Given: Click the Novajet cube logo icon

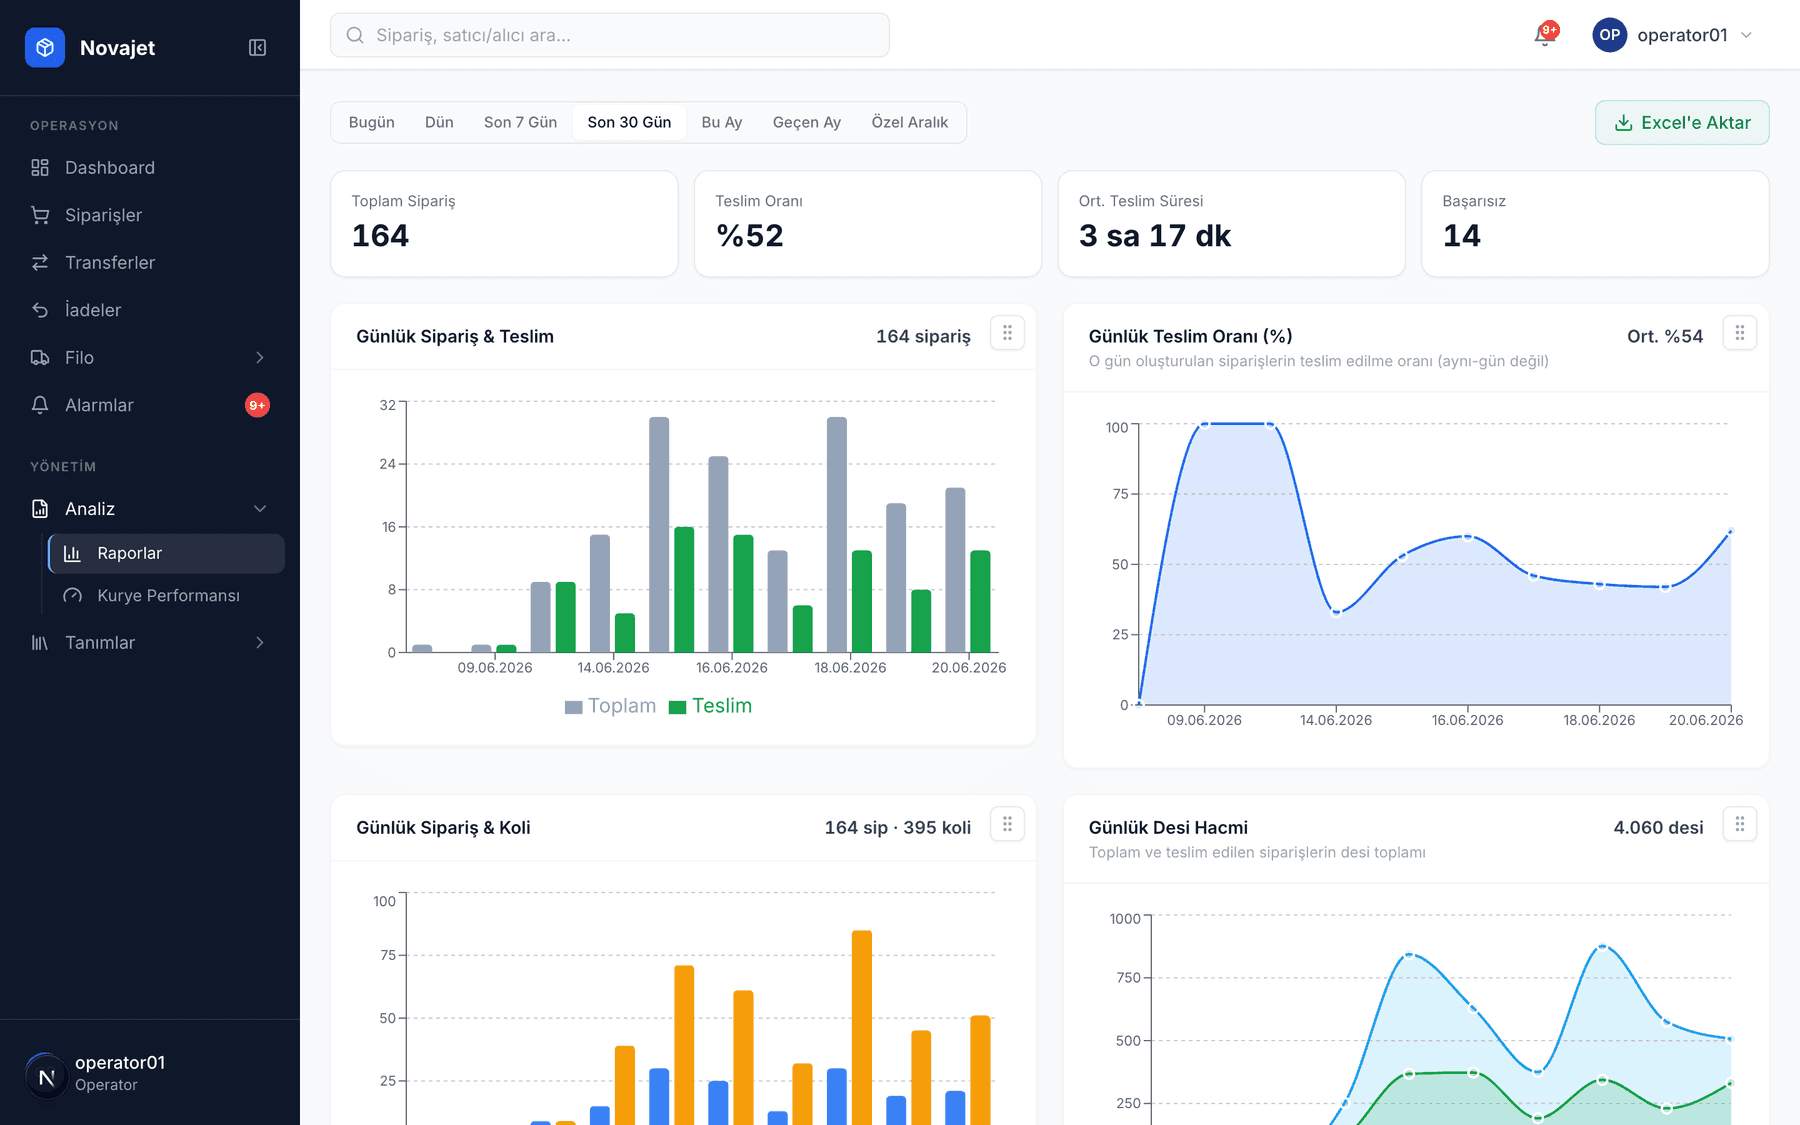Looking at the screenshot, I should 45,47.
